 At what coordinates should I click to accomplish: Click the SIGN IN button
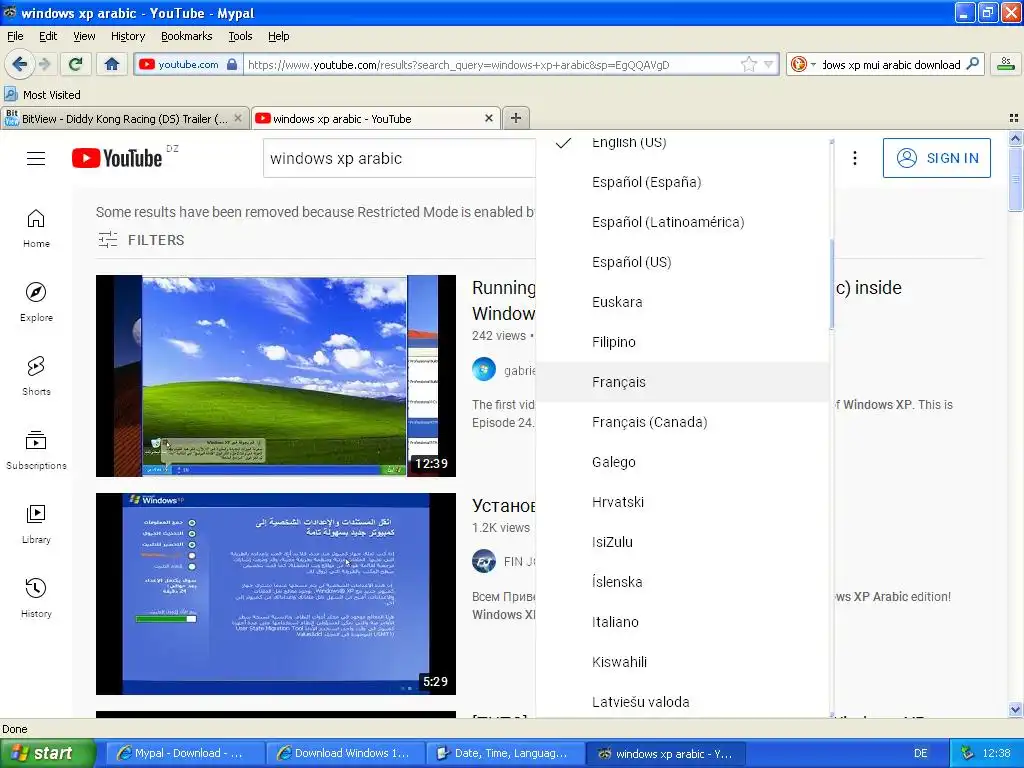[x=936, y=158]
